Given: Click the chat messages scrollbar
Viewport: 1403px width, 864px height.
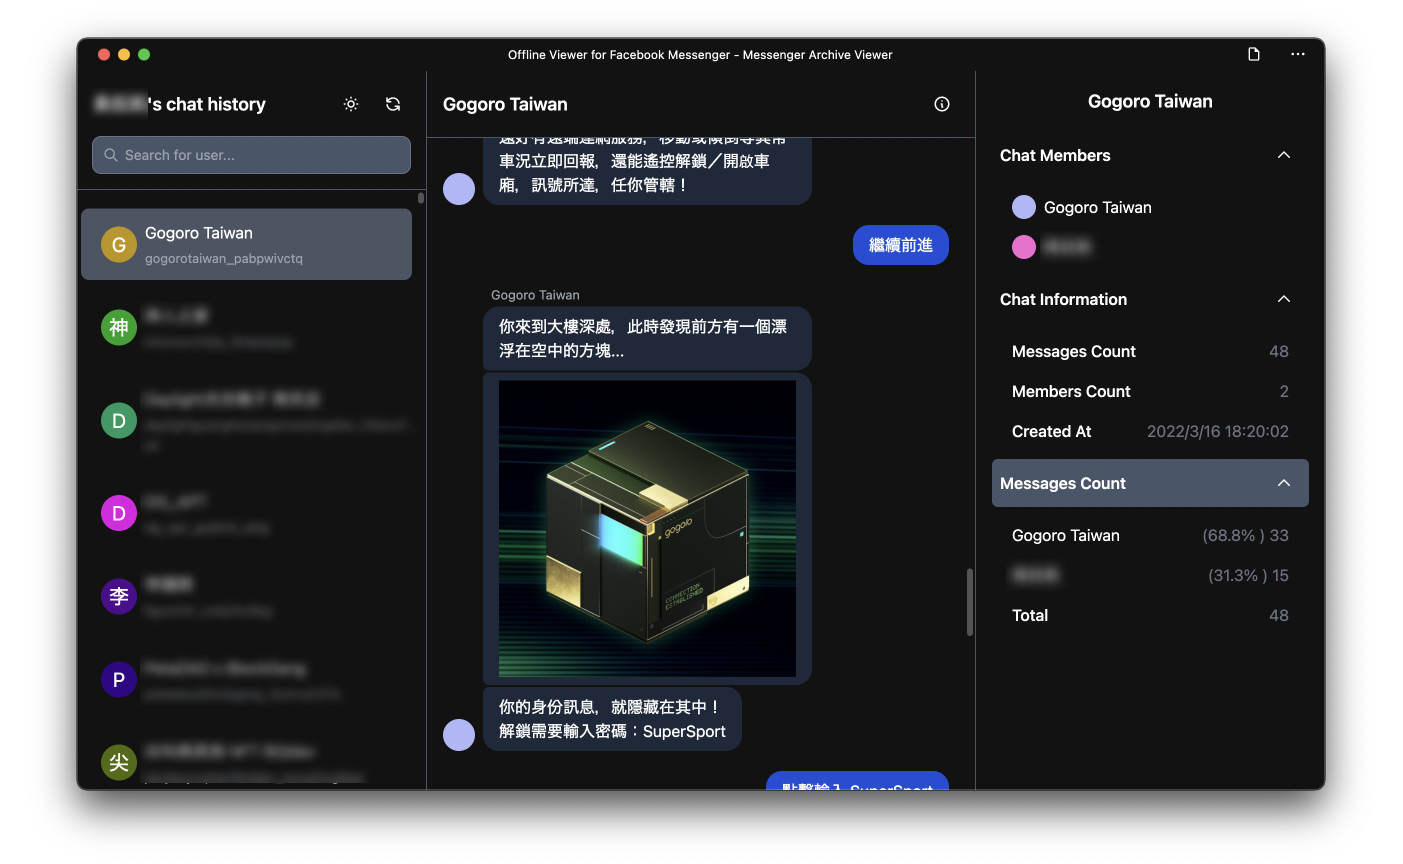Looking at the screenshot, I should click(970, 602).
